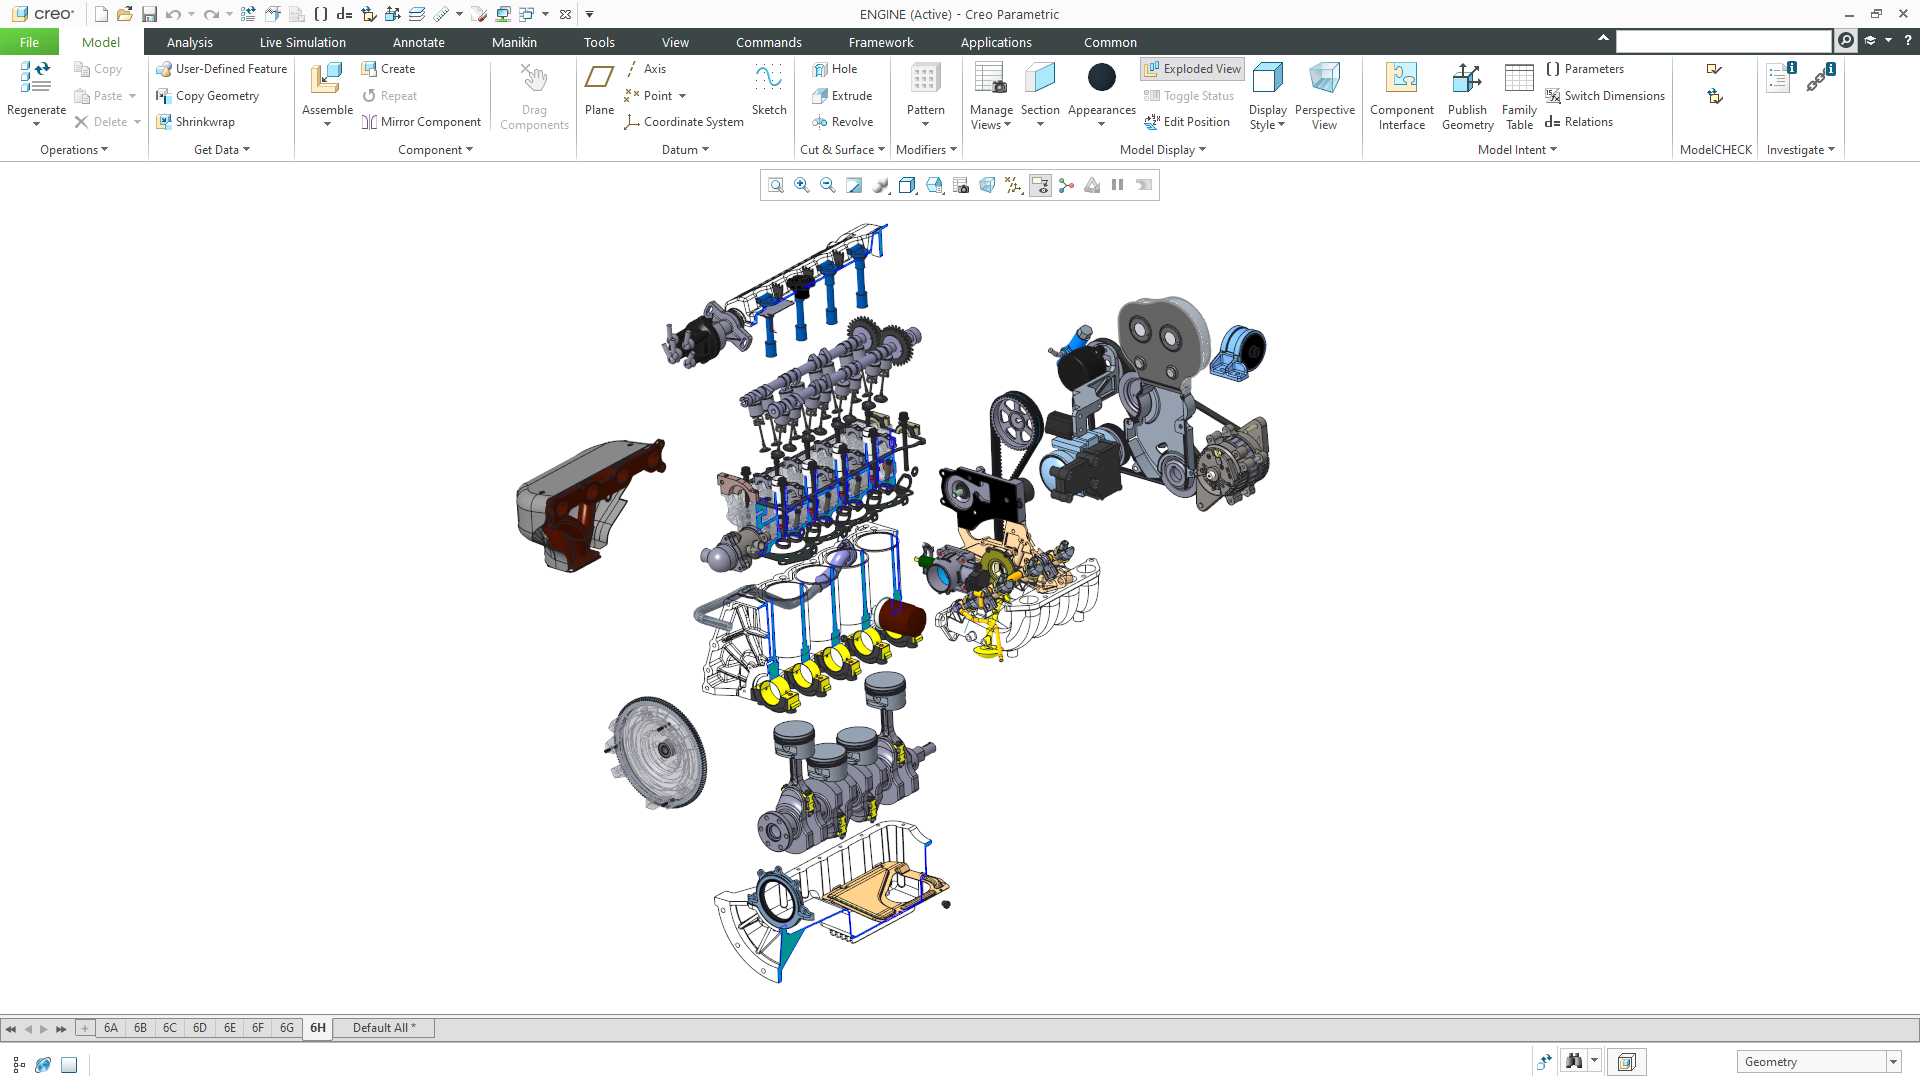Switch to the Analysis ribbon tab

pos(190,42)
